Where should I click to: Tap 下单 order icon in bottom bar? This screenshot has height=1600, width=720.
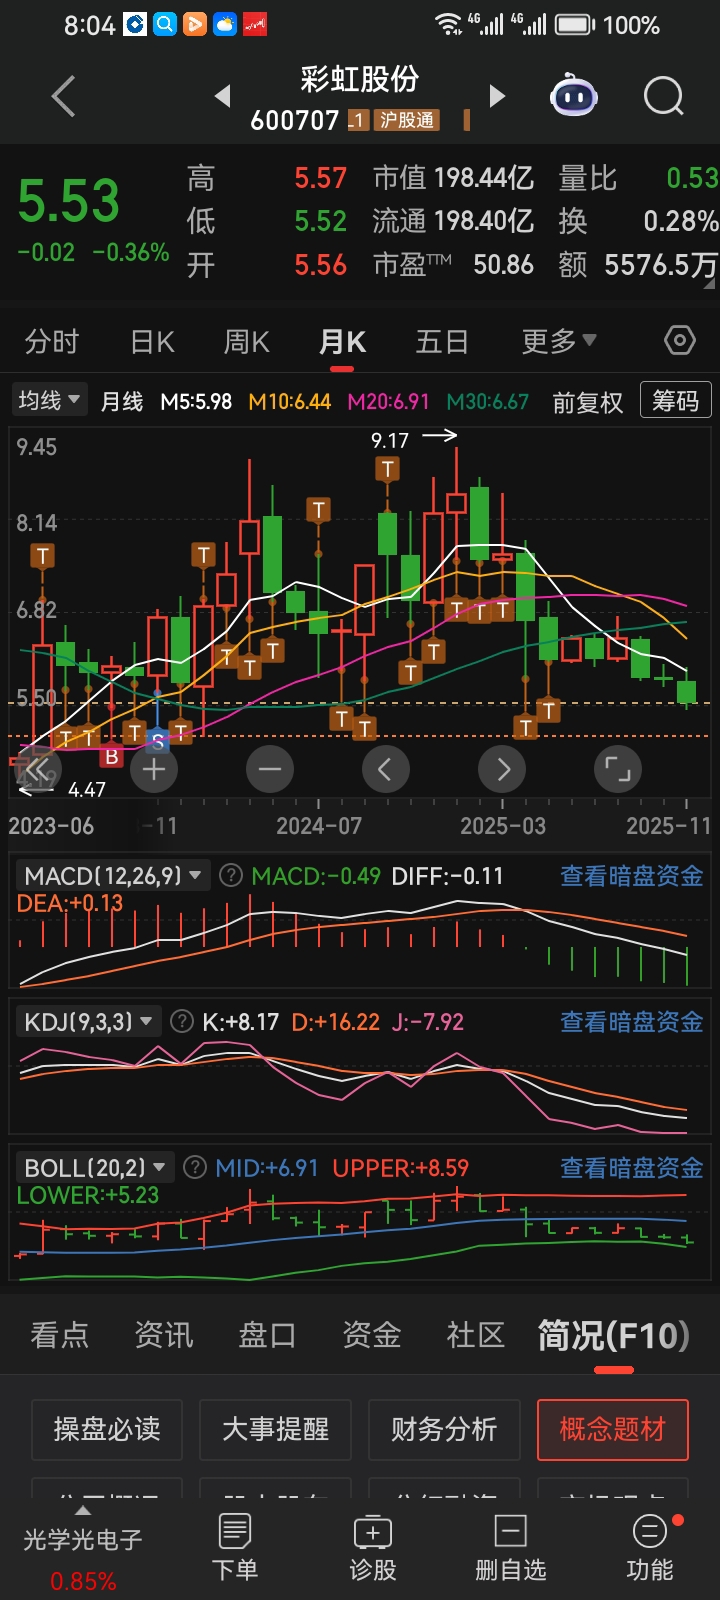235,1547
